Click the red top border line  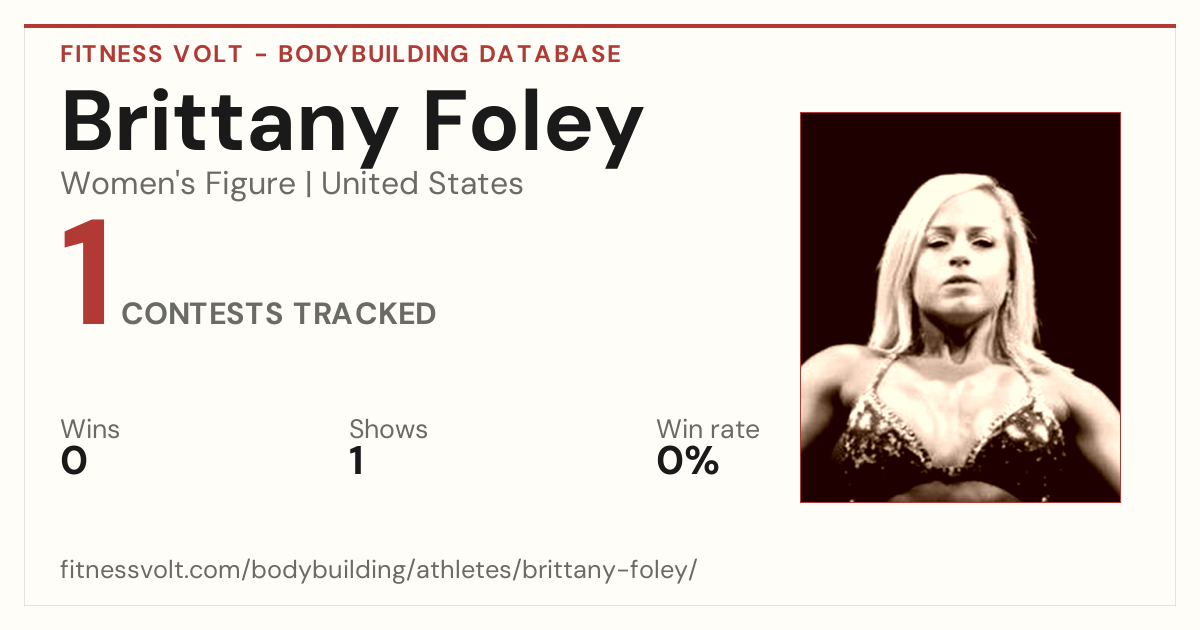pyautogui.click(x=600, y=26)
